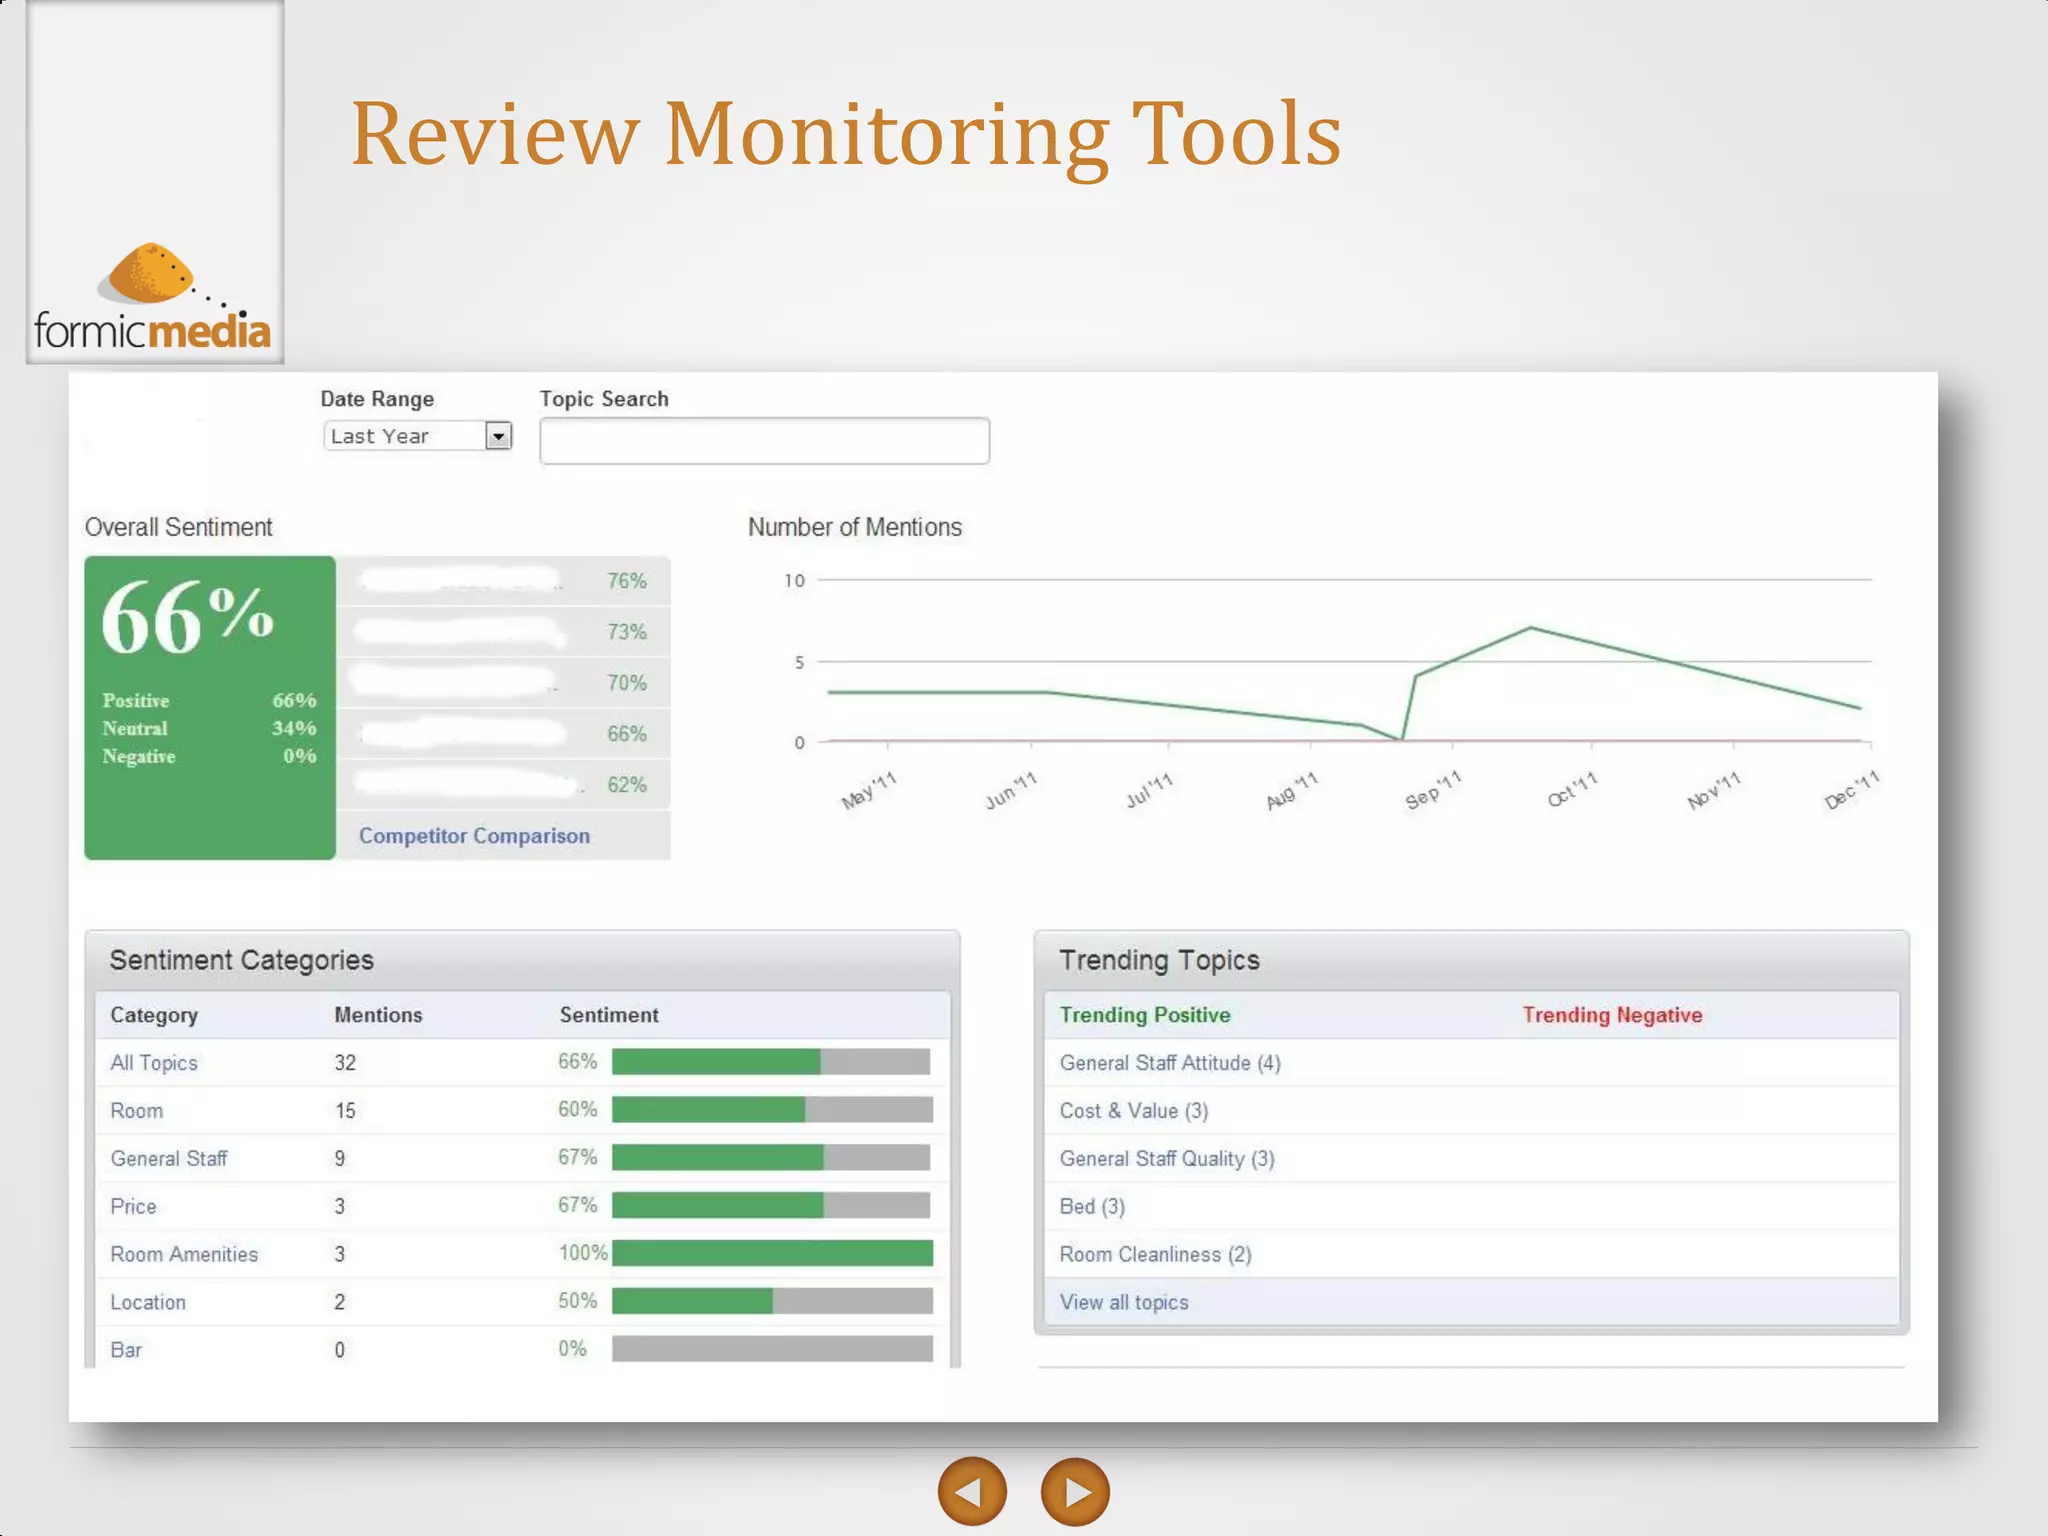The height and width of the screenshot is (1536, 2048).
Task: Open the Competitor Comparison link
Action: [x=474, y=835]
